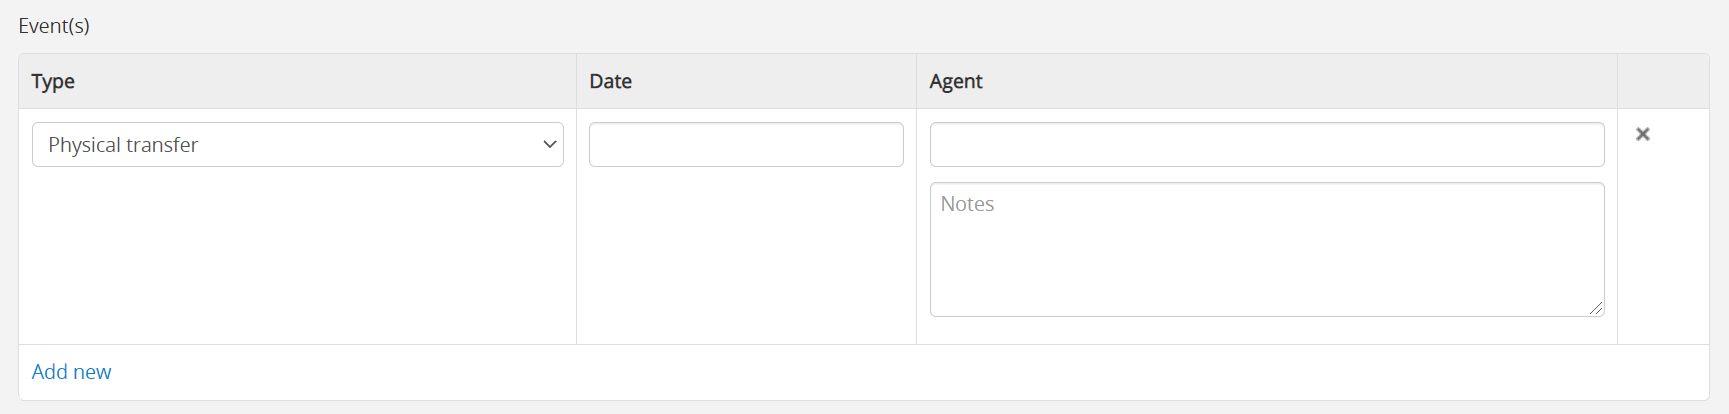Image resolution: width=1729 pixels, height=414 pixels.
Task: Click the Date column header
Action: (610, 82)
